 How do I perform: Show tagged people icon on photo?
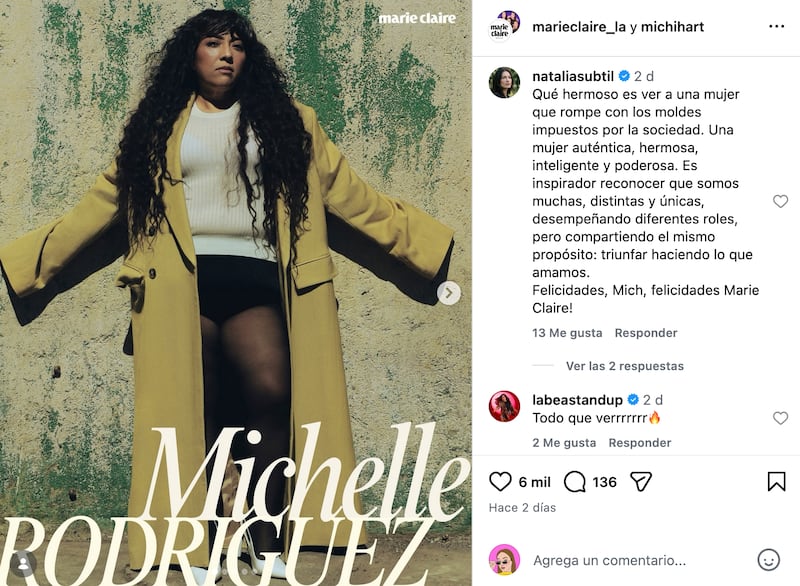[23, 564]
